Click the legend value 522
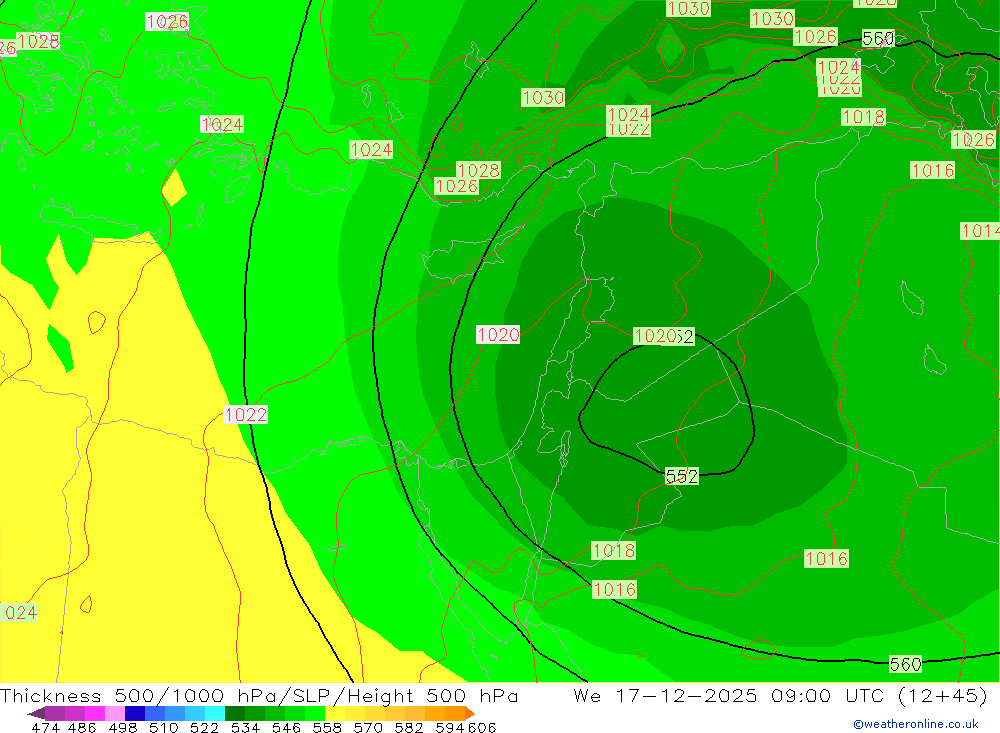 [x=204, y=727]
